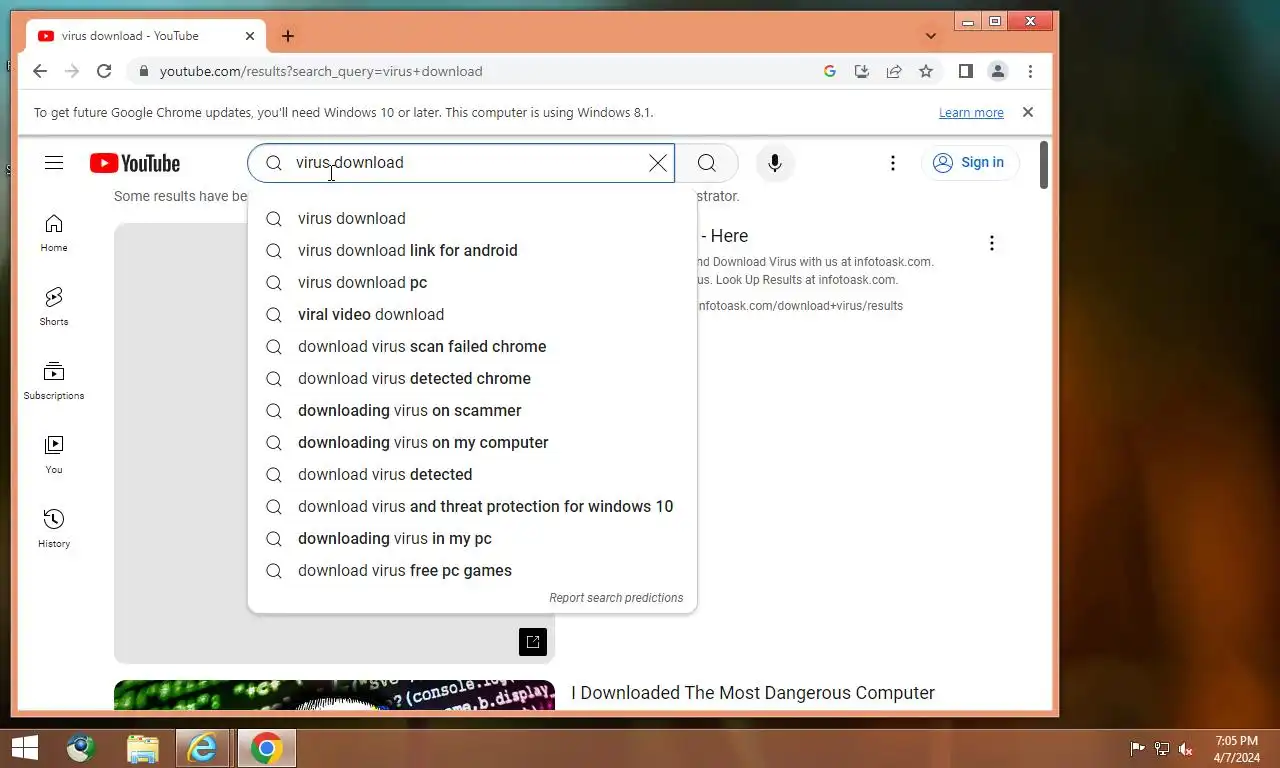Click the Google icon in address bar
Screen dimensions: 1280x768
click(x=830, y=71)
